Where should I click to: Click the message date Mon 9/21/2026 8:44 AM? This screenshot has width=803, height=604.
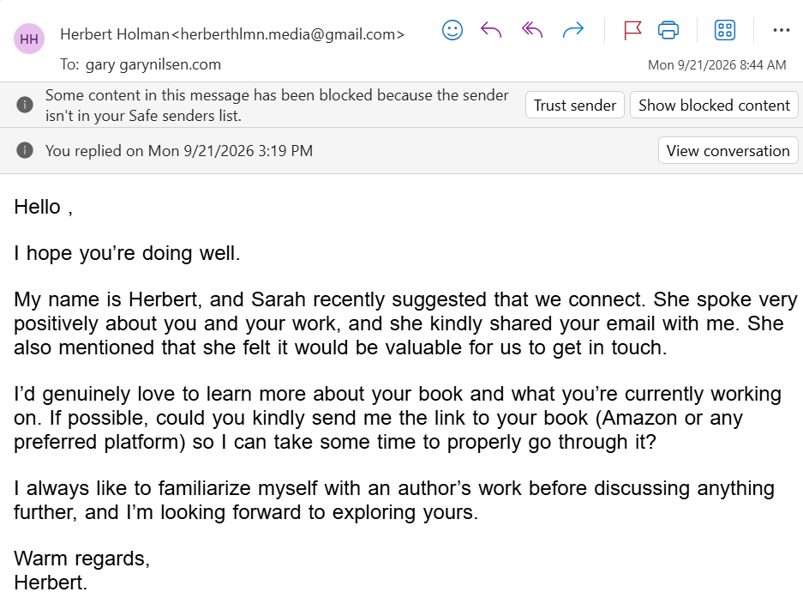tap(716, 65)
